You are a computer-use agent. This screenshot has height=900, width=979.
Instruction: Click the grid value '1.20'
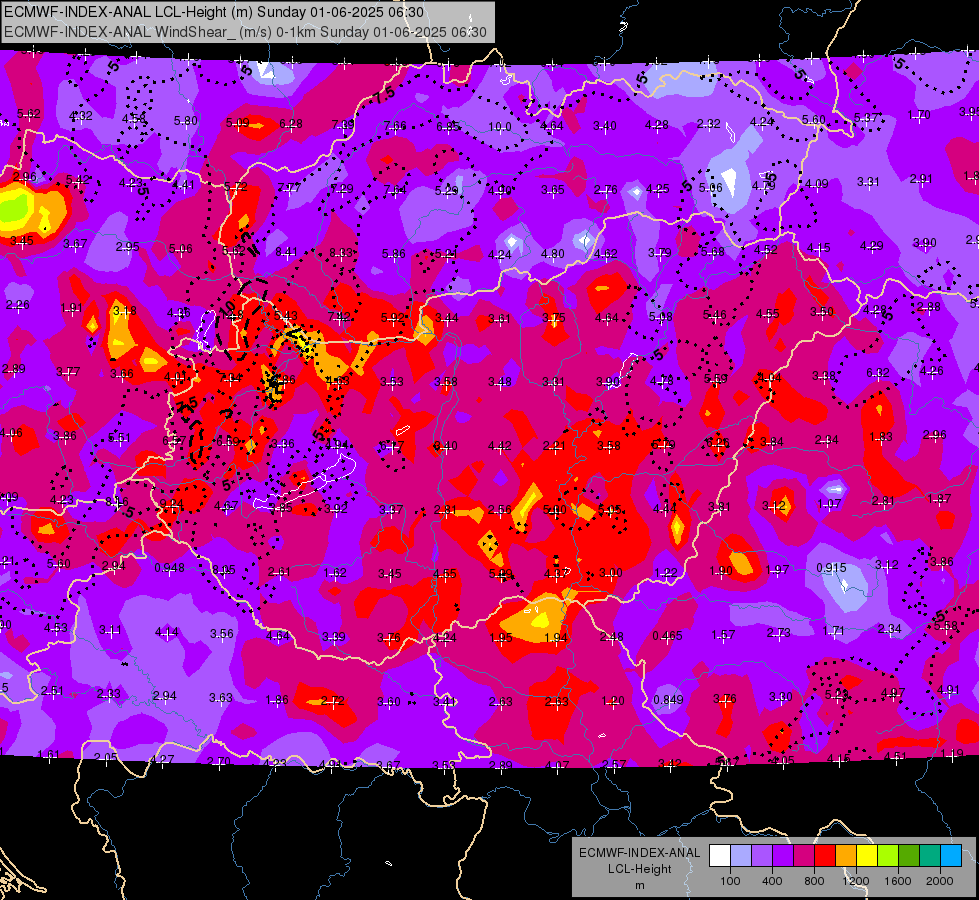click(x=612, y=701)
